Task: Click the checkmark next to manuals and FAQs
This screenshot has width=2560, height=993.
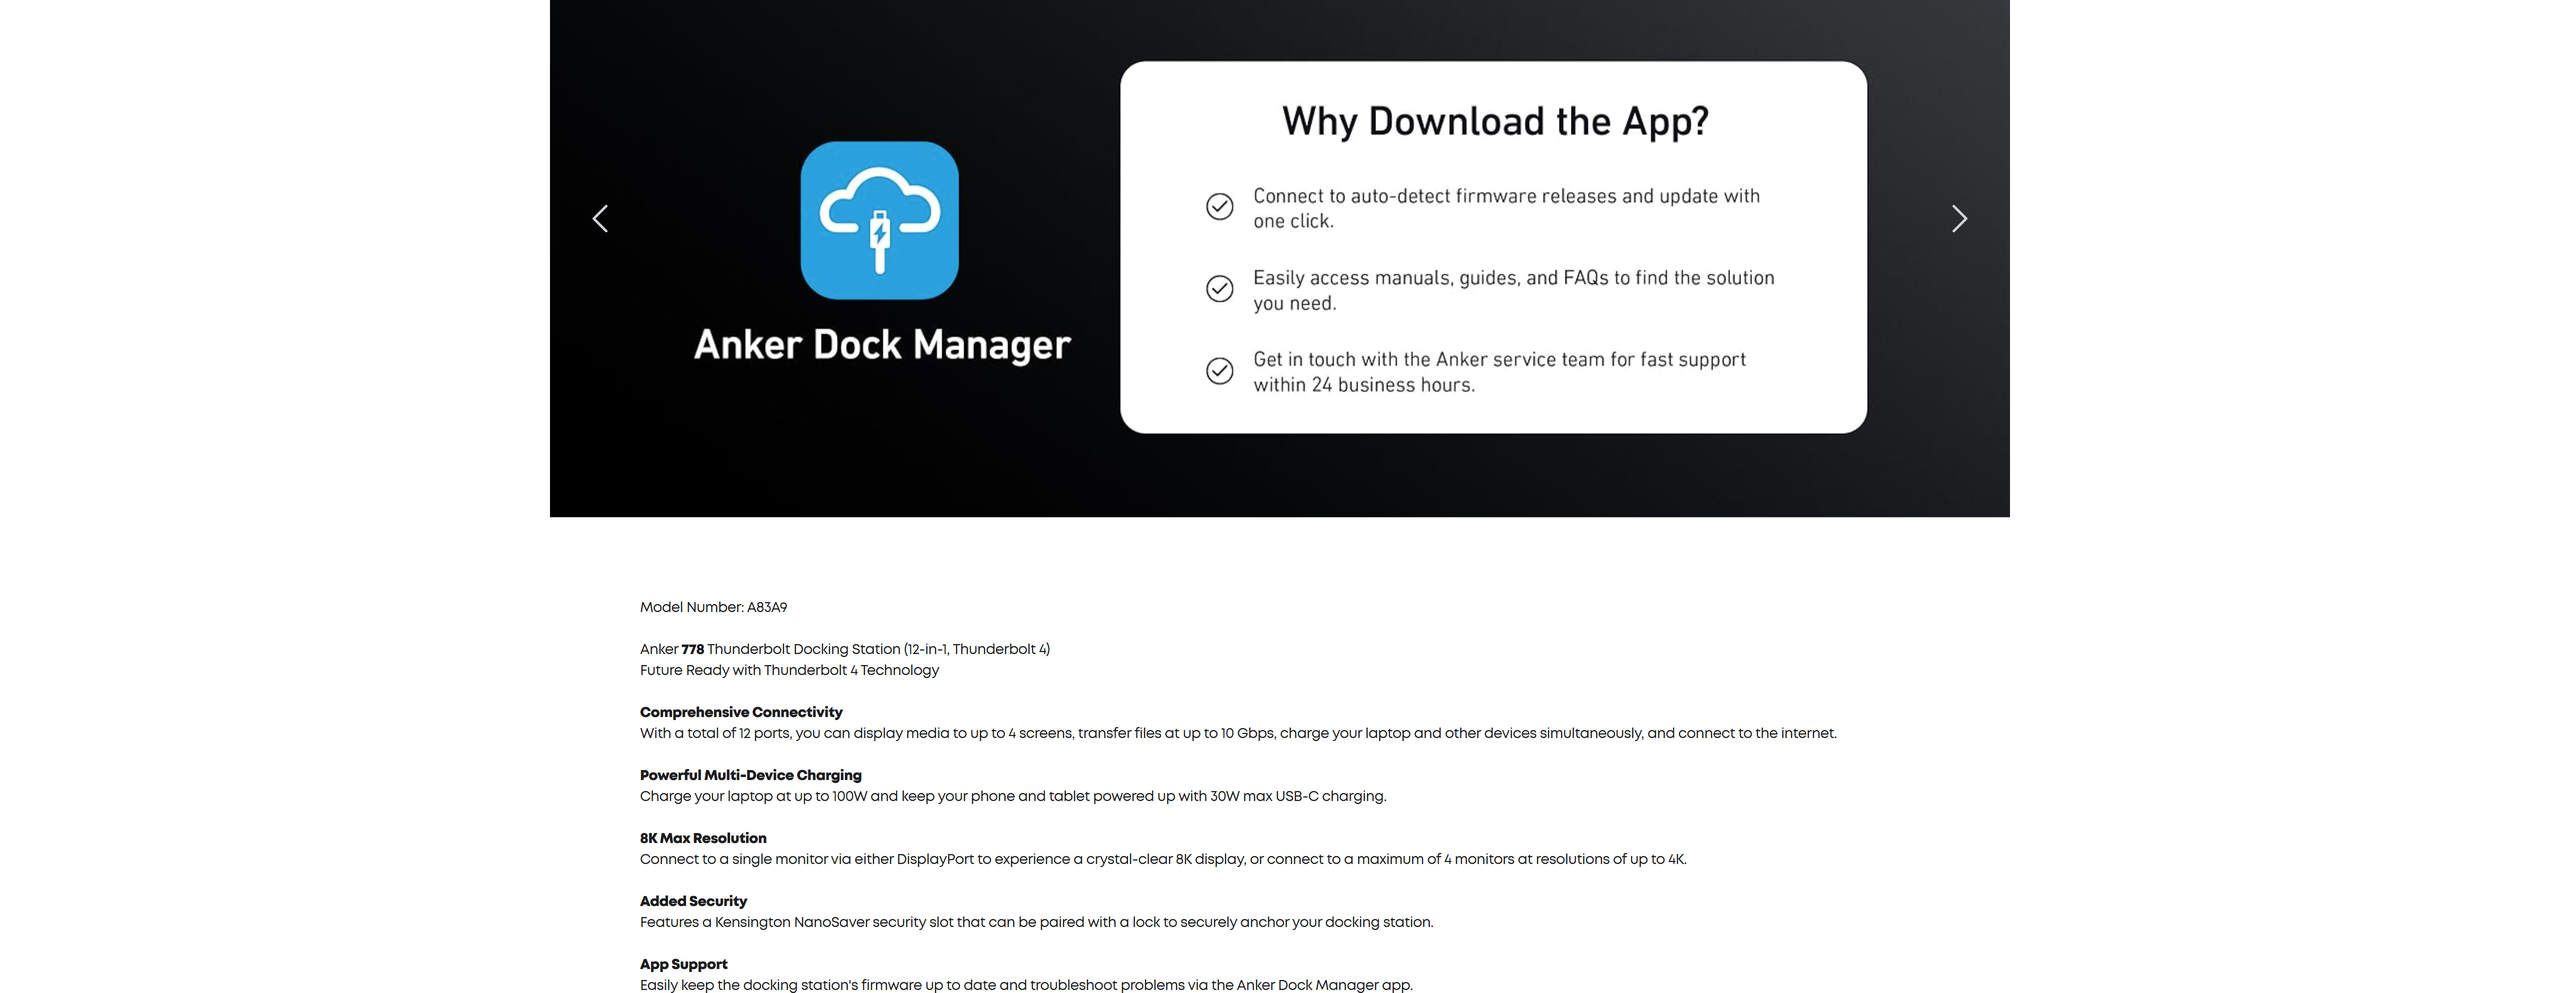Action: pos(1219,289)
